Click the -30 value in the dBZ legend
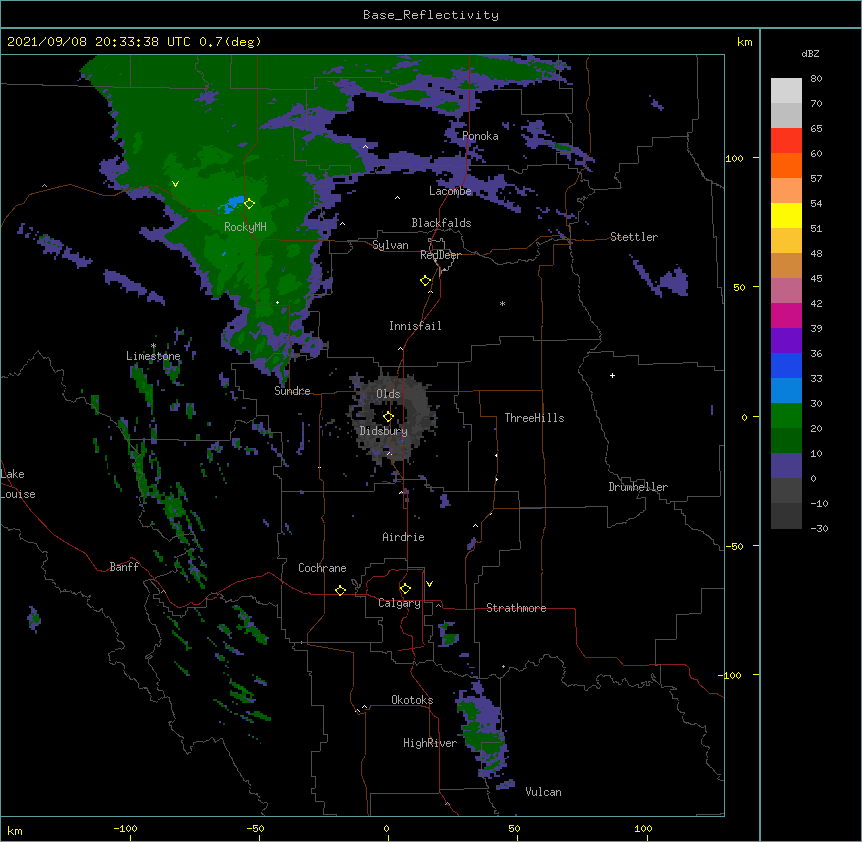 [x=819, y=529]
